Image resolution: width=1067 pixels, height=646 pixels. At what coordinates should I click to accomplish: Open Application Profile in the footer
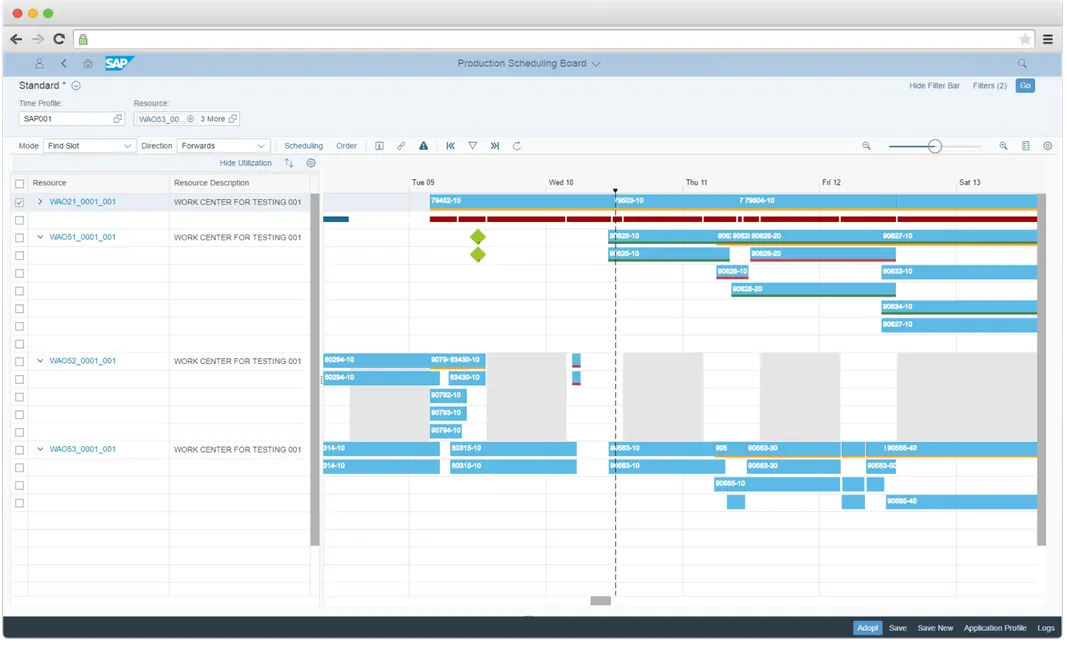(x=995, y=629)
